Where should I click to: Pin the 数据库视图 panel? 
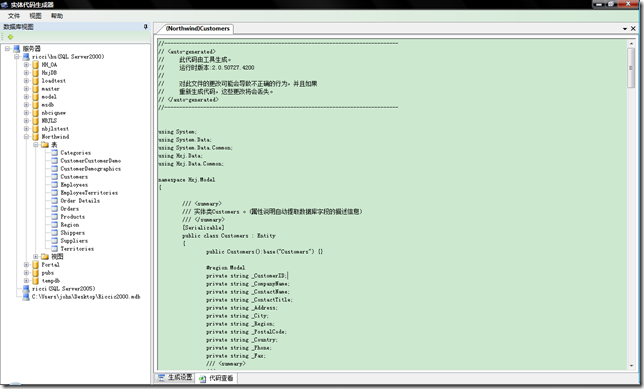(145, 27)
